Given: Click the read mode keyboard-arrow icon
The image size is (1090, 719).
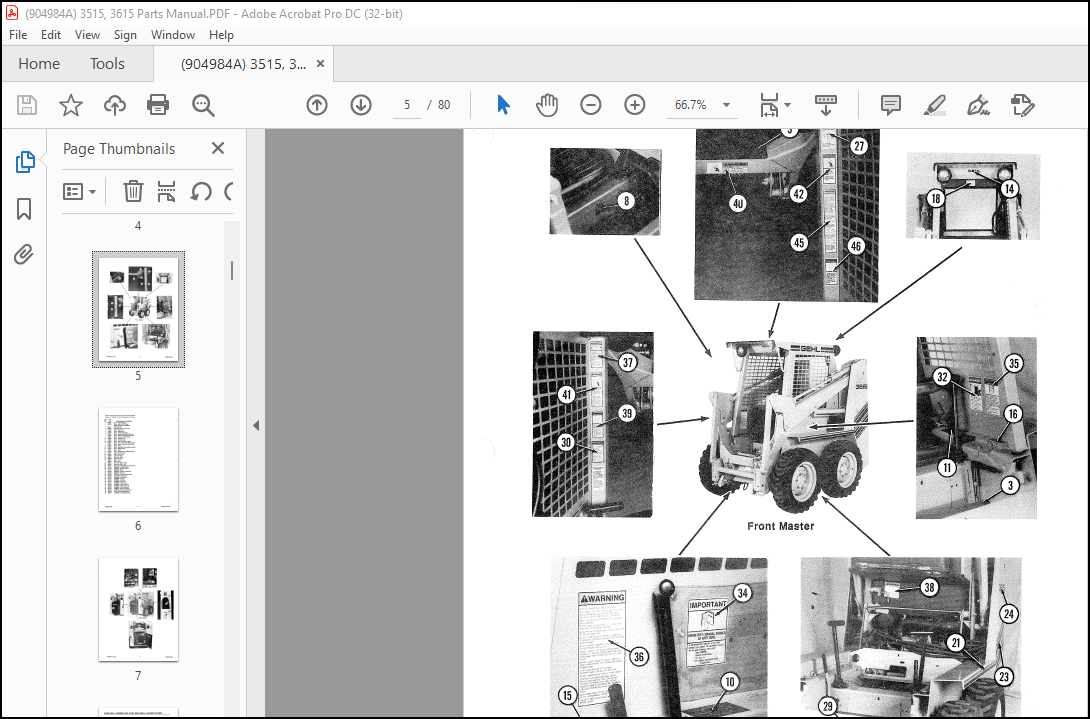Looking at the screenshot, I should tap(825, 105).
